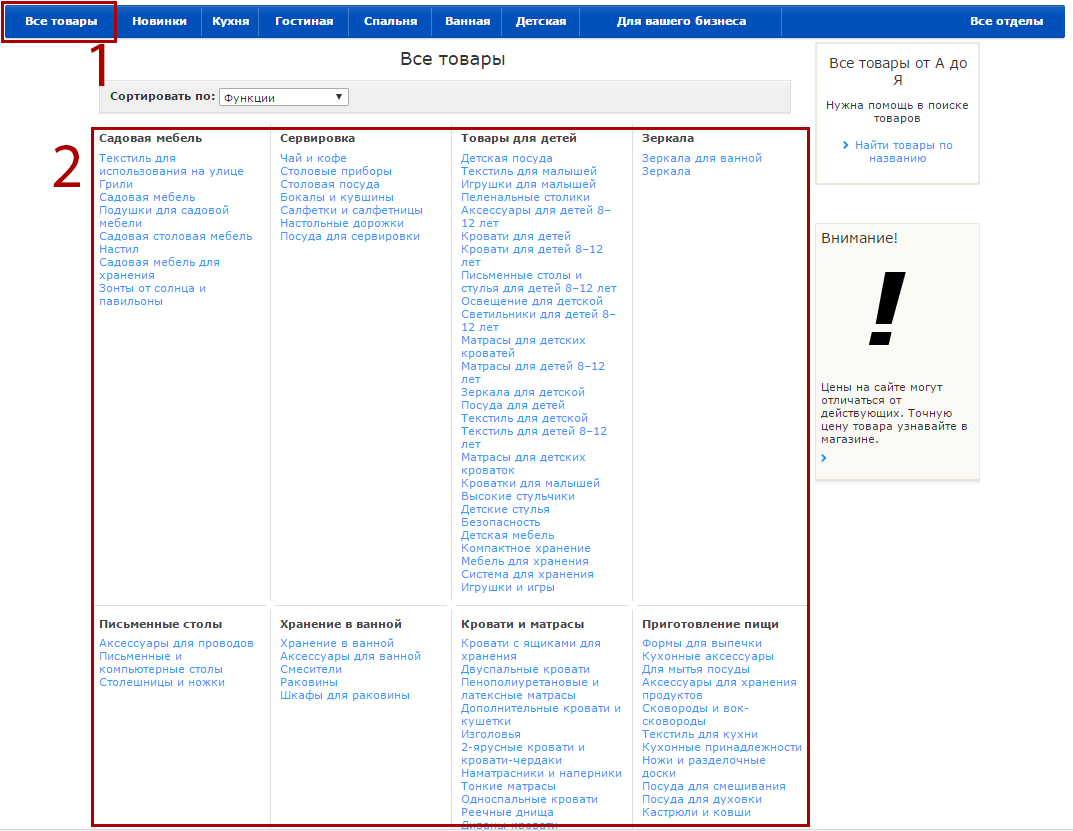Open the blue arrow link under the Внимание notice
Image resolution: width=1073 pixels, height=831 pixels.
pos(824,458)
